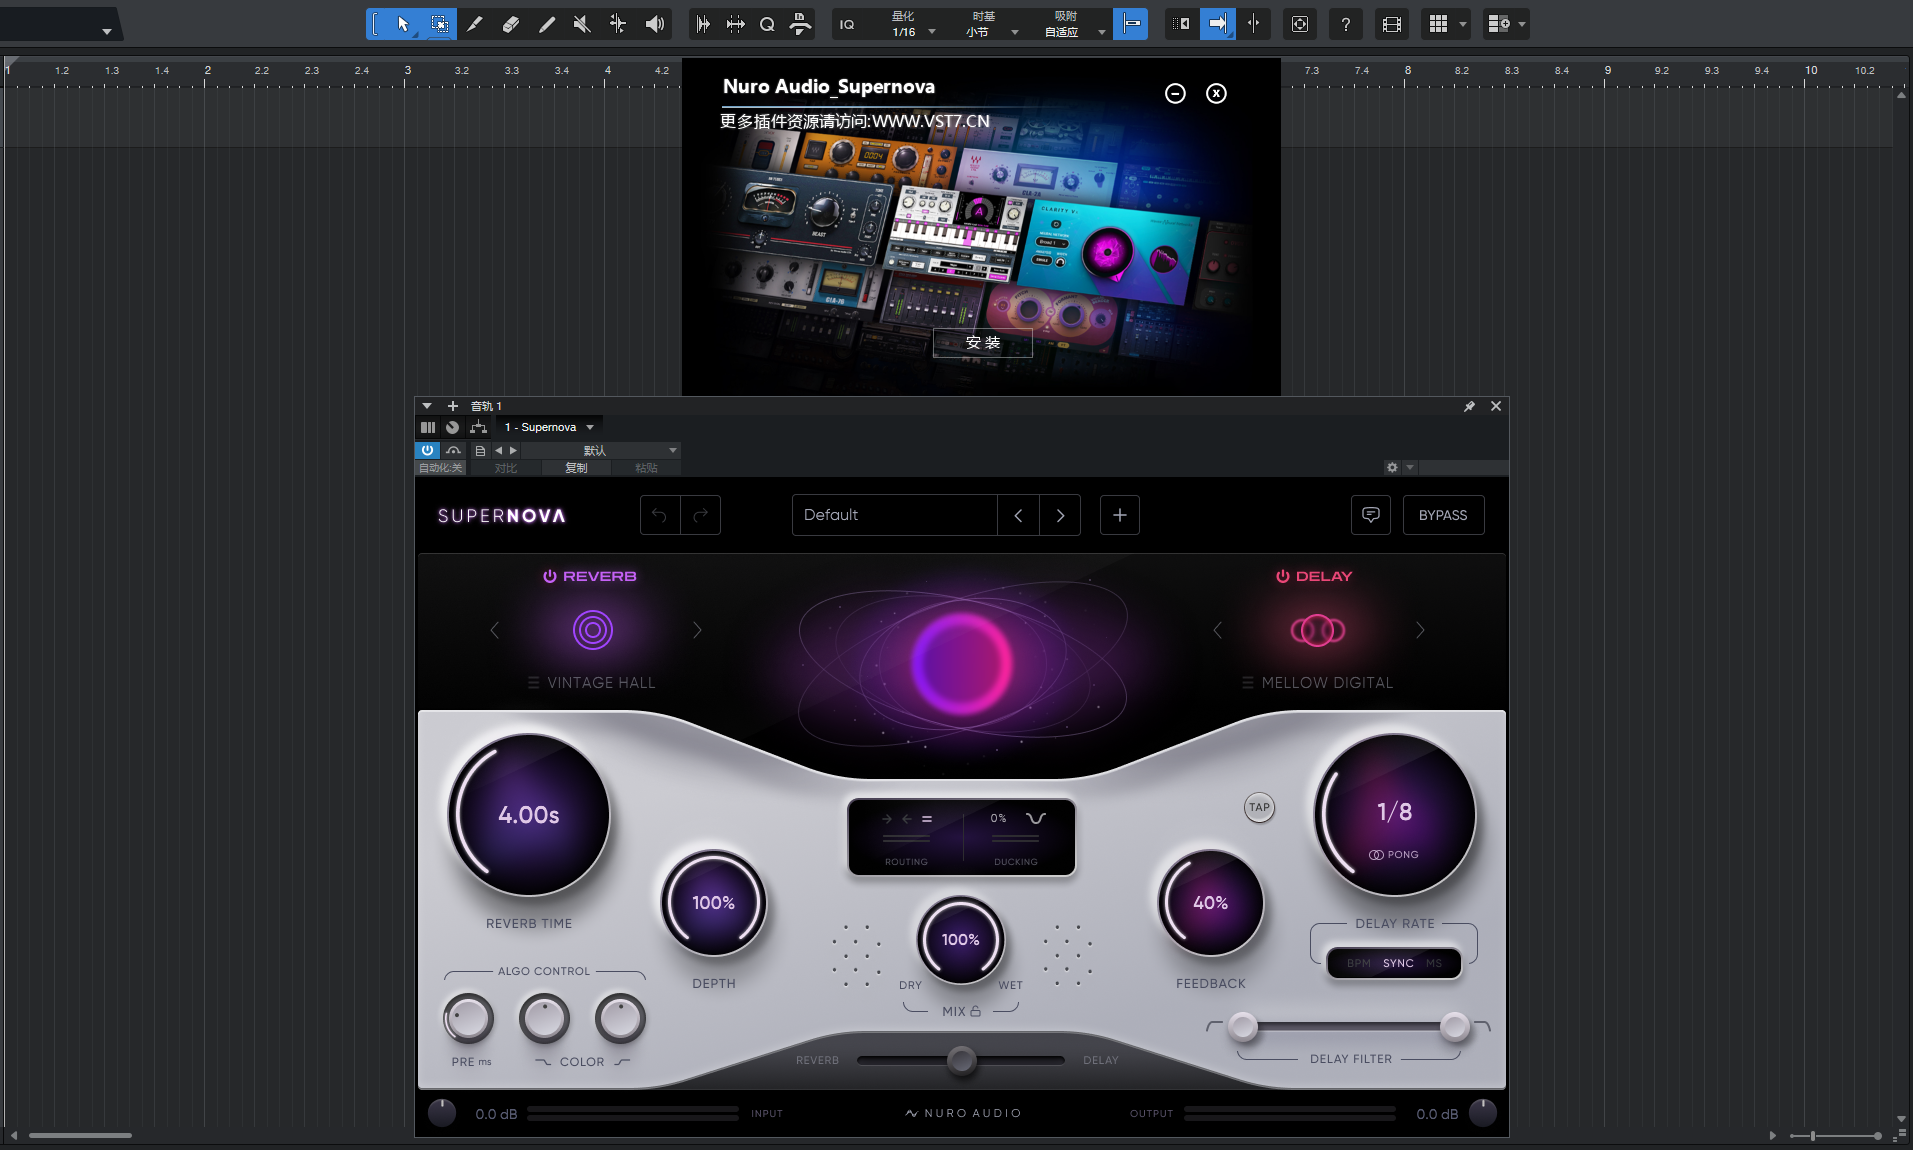This screenshot has width=1913, height=1150.
Task: Toggle the REVERB section power
Action: 549,576
